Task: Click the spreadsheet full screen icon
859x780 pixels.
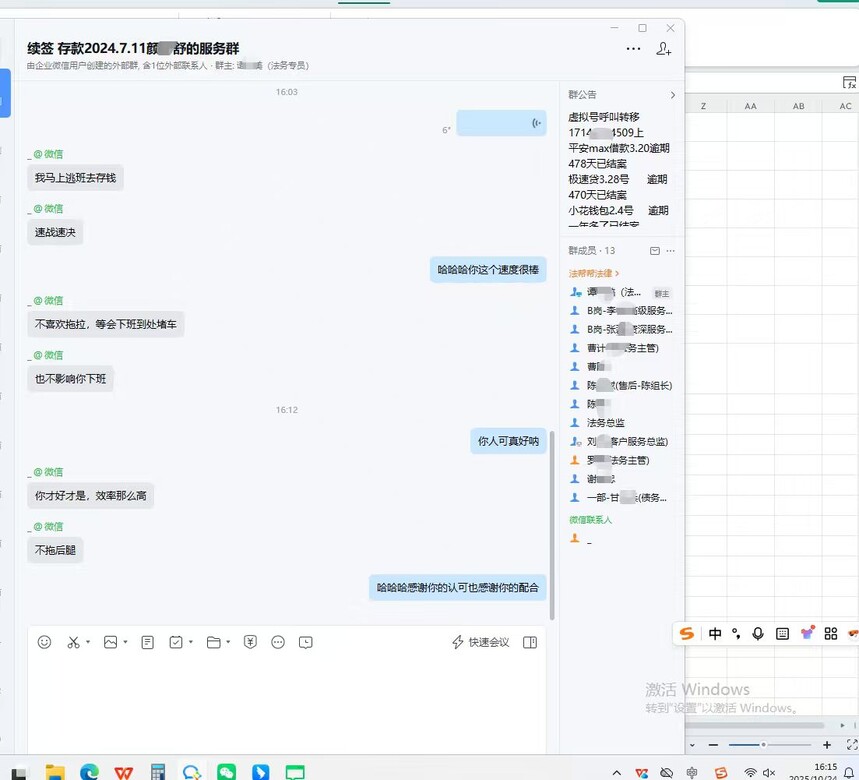Action: pos(852,744)
